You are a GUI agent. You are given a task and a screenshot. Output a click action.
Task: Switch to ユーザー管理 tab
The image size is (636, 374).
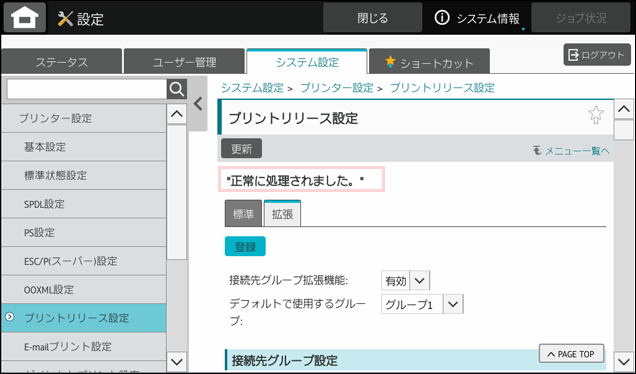click(x=185, y=62)
